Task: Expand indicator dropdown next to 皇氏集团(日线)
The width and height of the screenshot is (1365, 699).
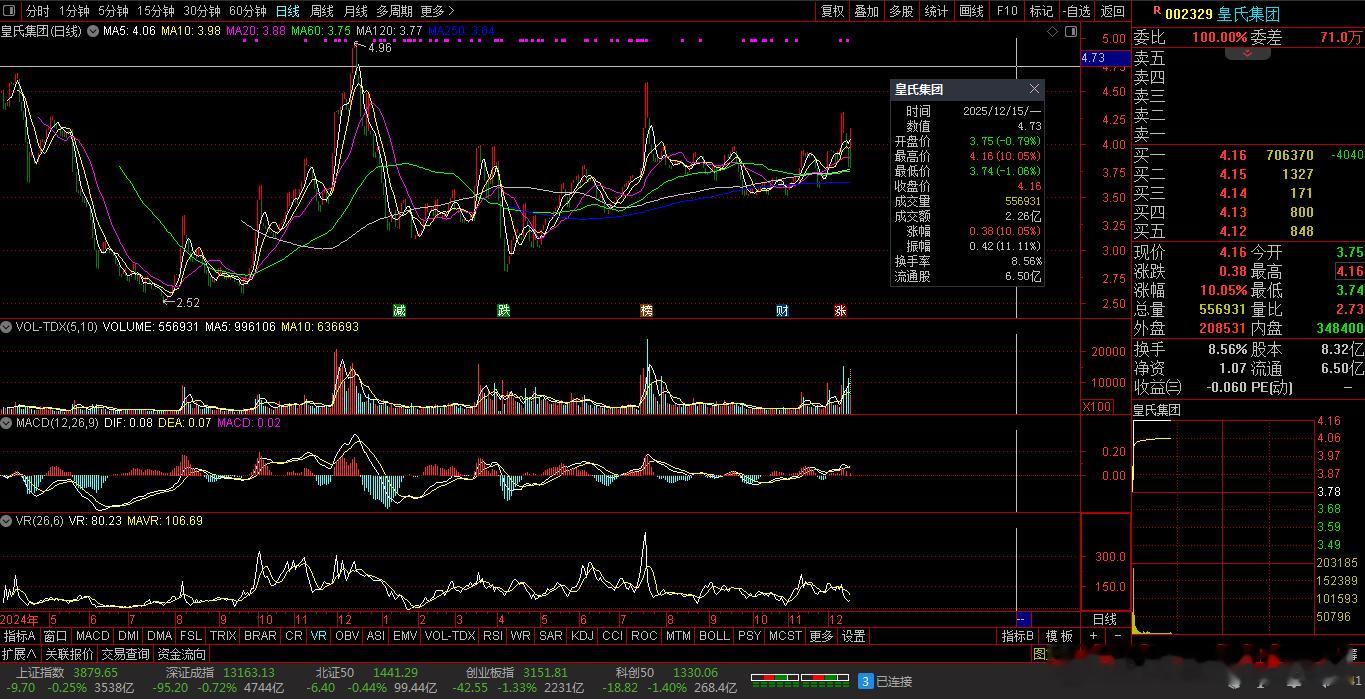Action: 93,31
